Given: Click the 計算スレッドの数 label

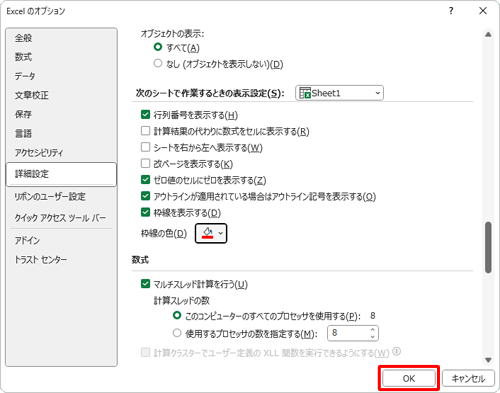Looking at the screenshot, I should 182,301.
